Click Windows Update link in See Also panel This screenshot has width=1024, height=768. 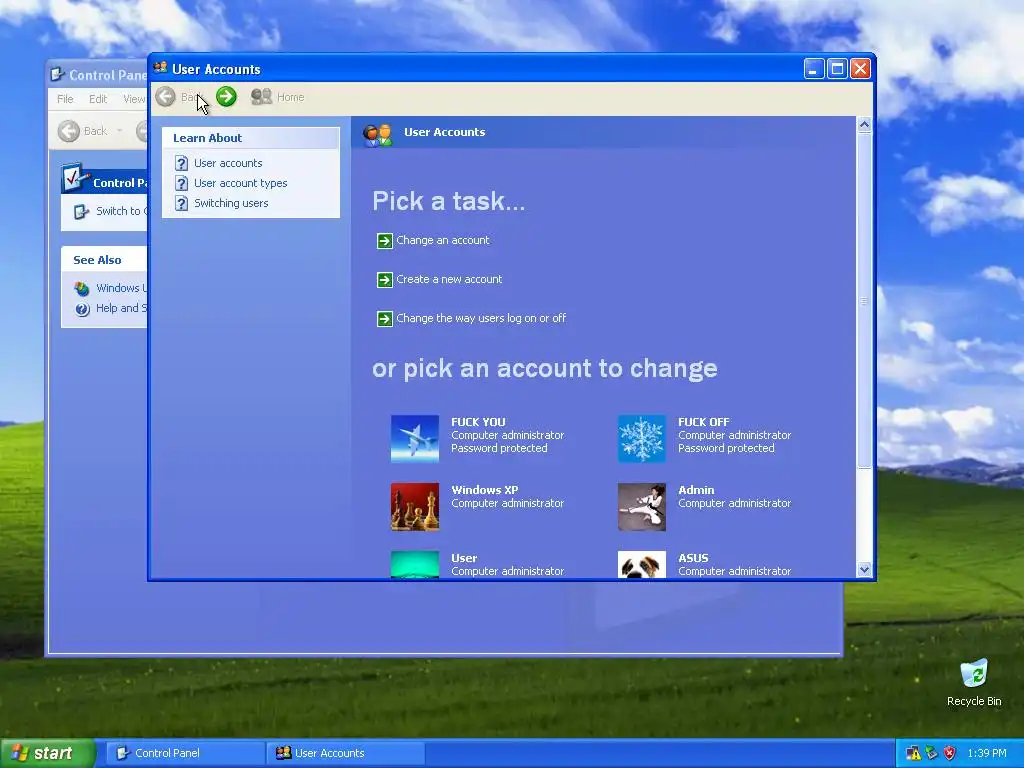tap(121, 288)
